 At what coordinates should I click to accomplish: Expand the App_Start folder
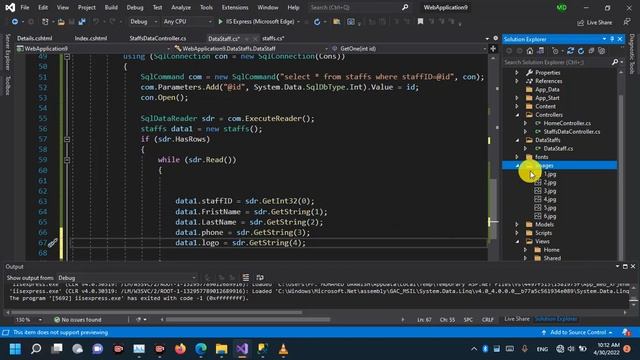517,98
